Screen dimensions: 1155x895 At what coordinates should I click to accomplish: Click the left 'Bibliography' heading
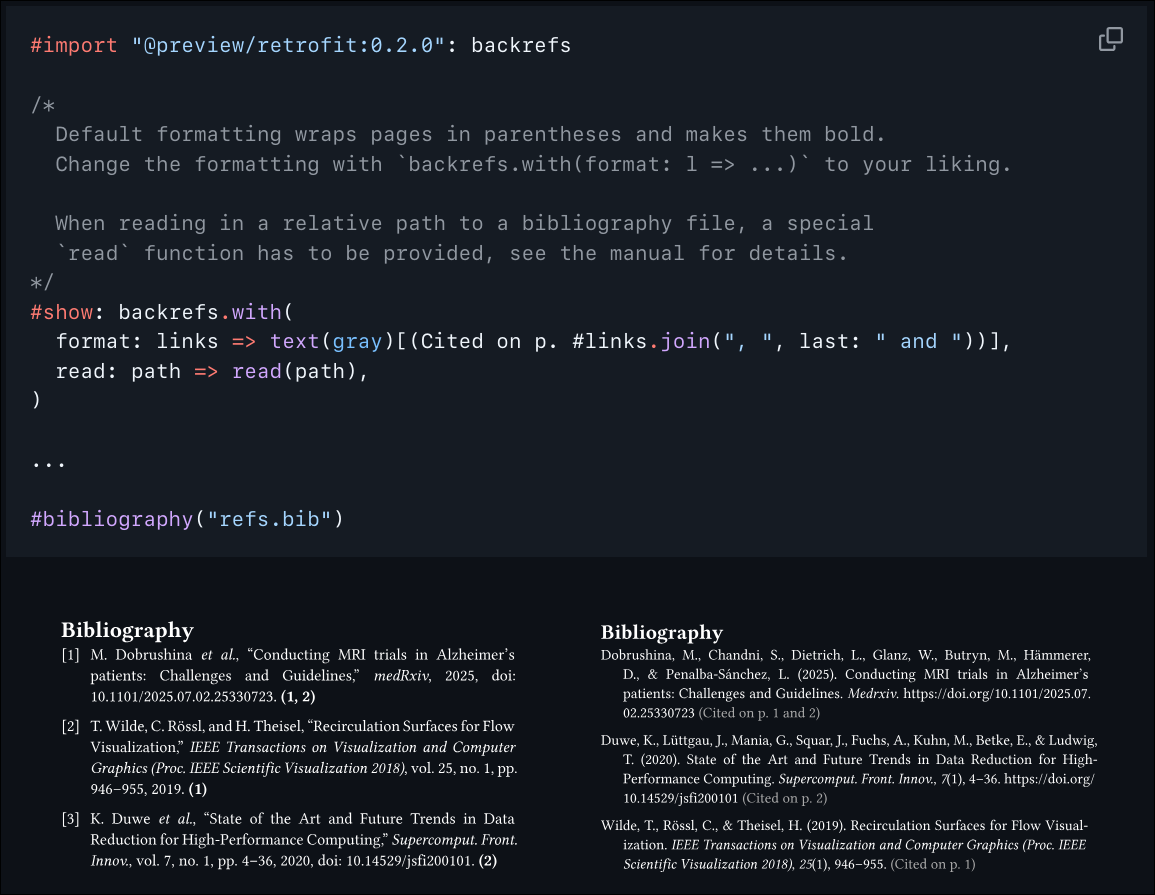[127, 631]
